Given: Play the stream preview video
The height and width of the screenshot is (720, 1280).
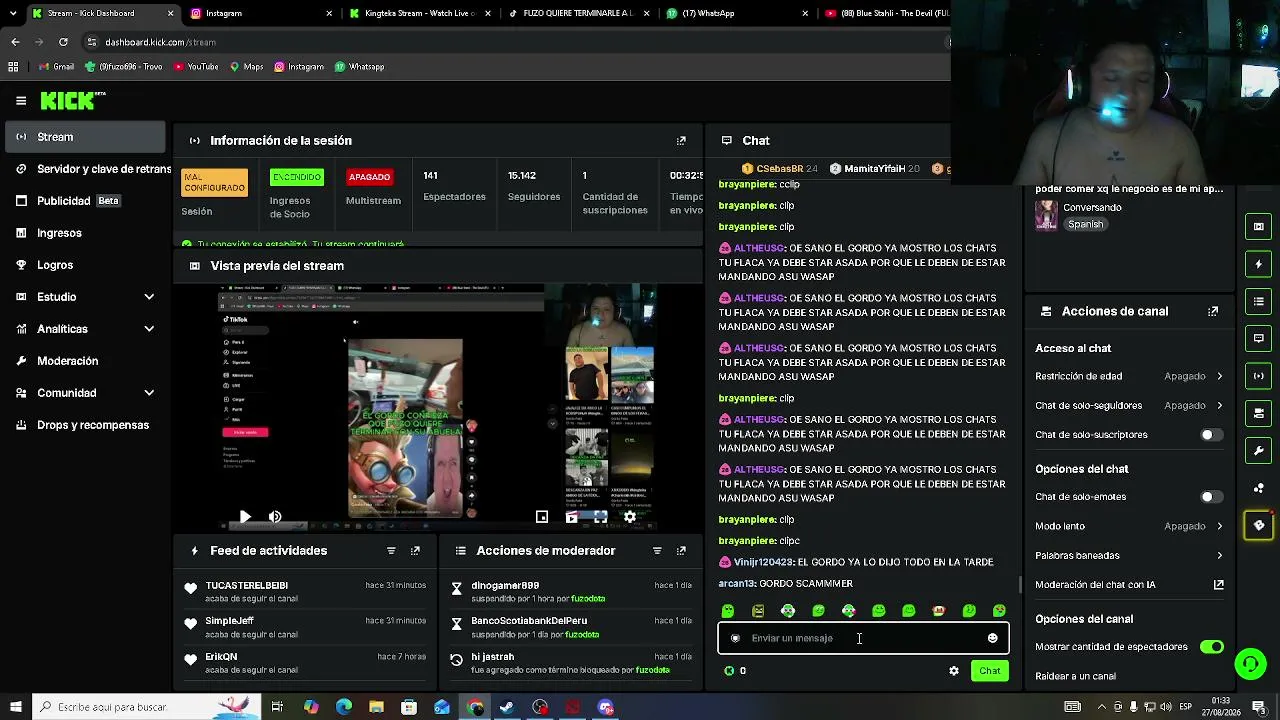Looking at the screenshot, I should pyautogui.click(x=245, y=517).
